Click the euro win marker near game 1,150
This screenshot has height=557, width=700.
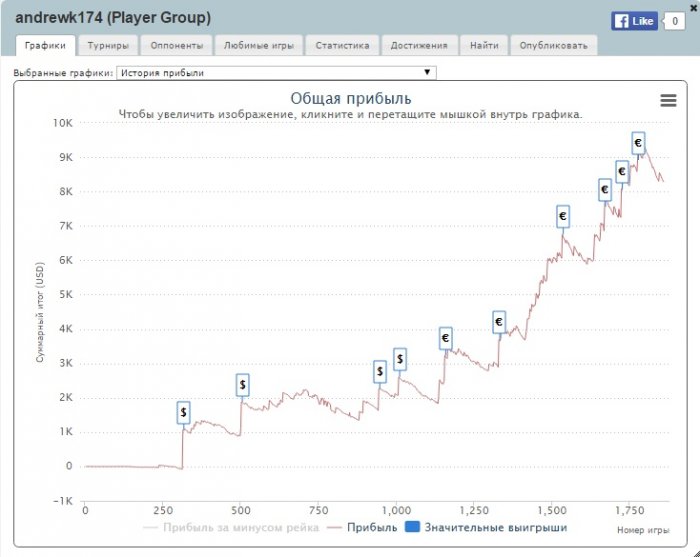point(445,339)
